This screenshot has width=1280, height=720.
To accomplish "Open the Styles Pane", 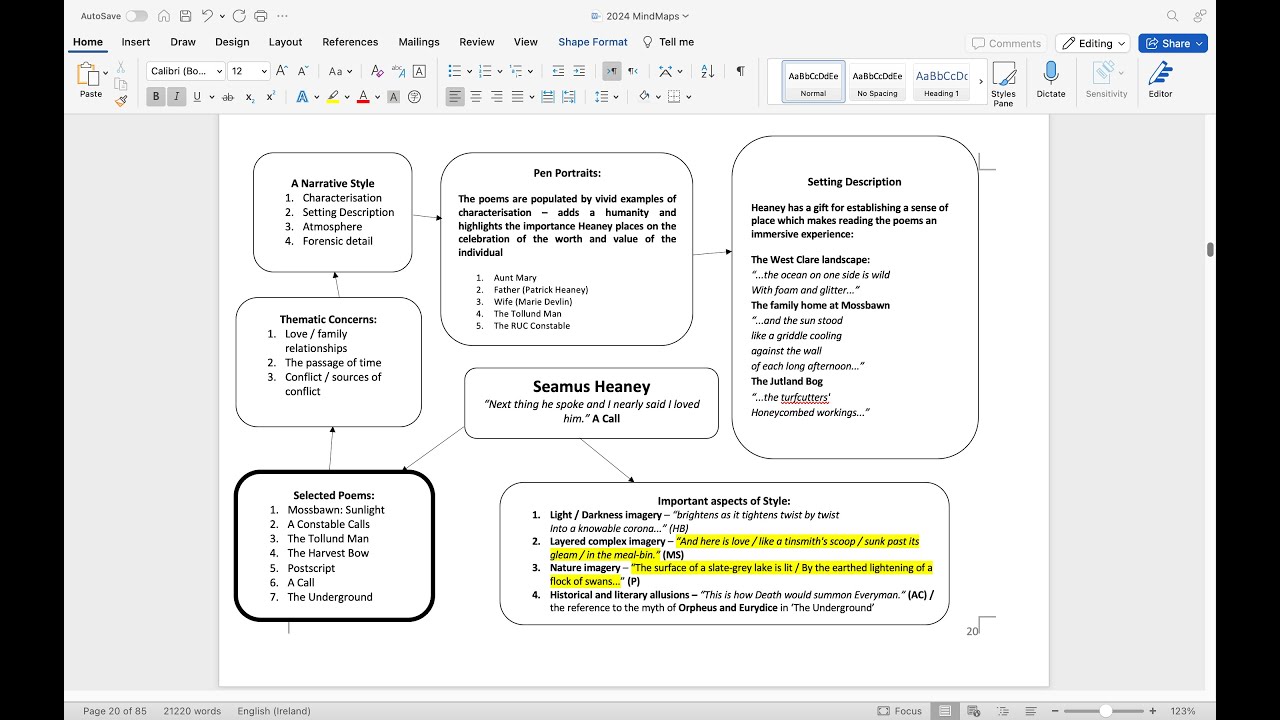I will [1003, 83].
